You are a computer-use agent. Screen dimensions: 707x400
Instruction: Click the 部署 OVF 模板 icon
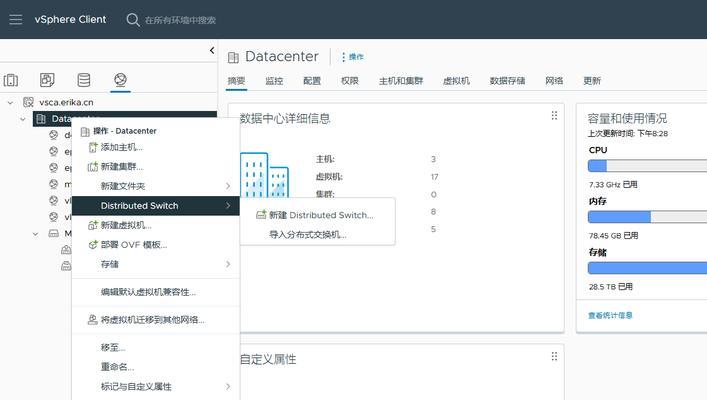click(93, 244)
